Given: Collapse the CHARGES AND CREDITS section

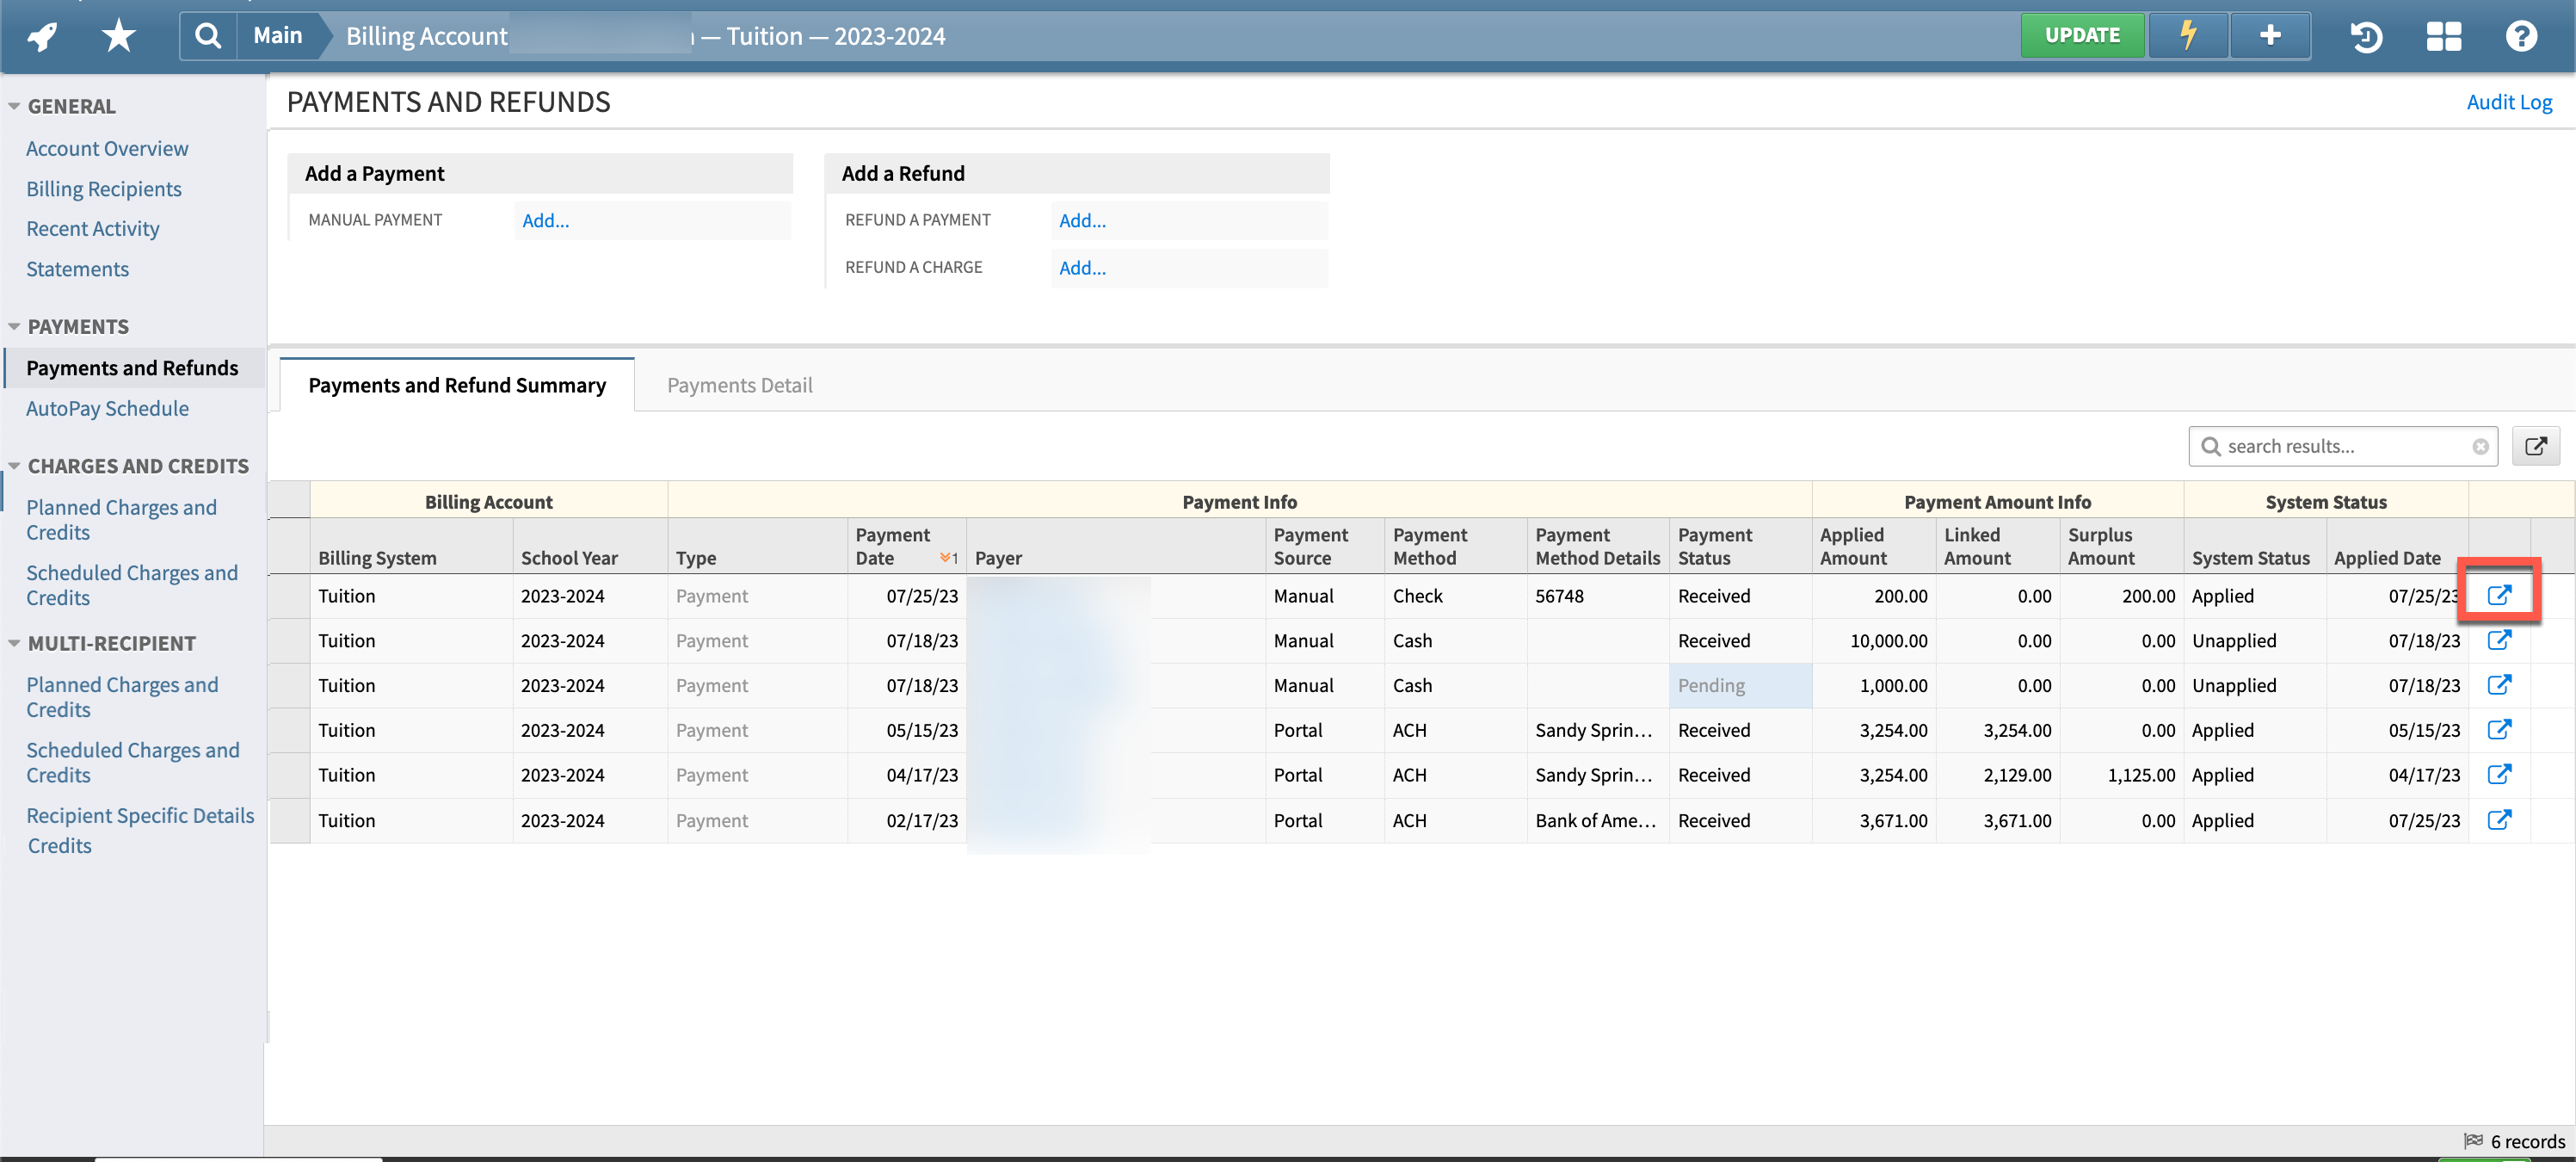Looking at the screenshot, I should click(x=13, y=464).
